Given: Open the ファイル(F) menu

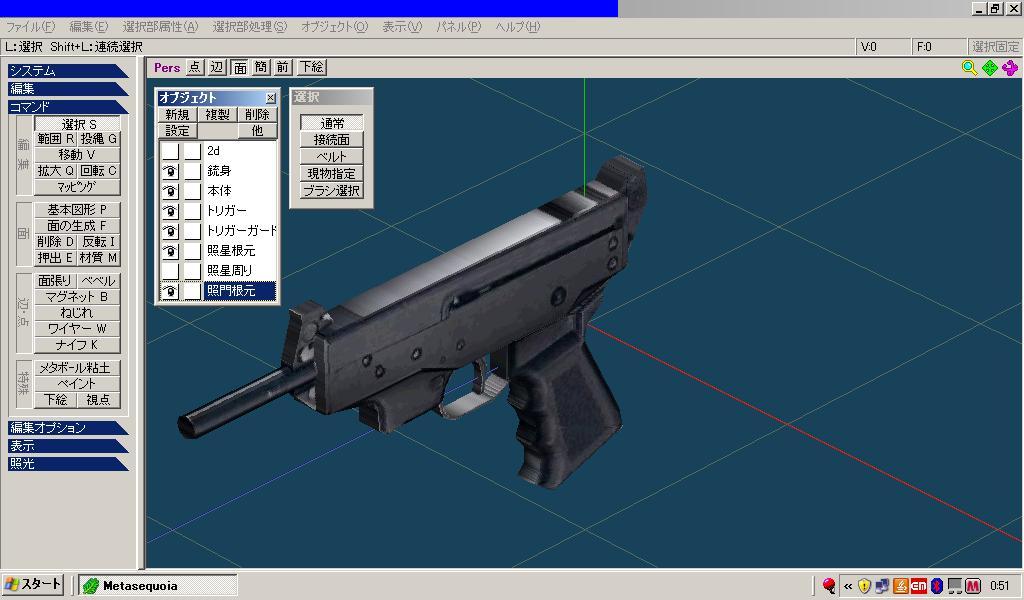Looking at the screenshot, I should coord(31,27).
